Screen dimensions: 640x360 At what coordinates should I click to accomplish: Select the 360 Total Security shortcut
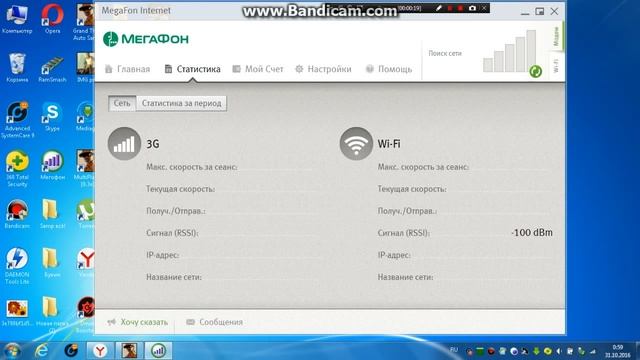[17, 169]
